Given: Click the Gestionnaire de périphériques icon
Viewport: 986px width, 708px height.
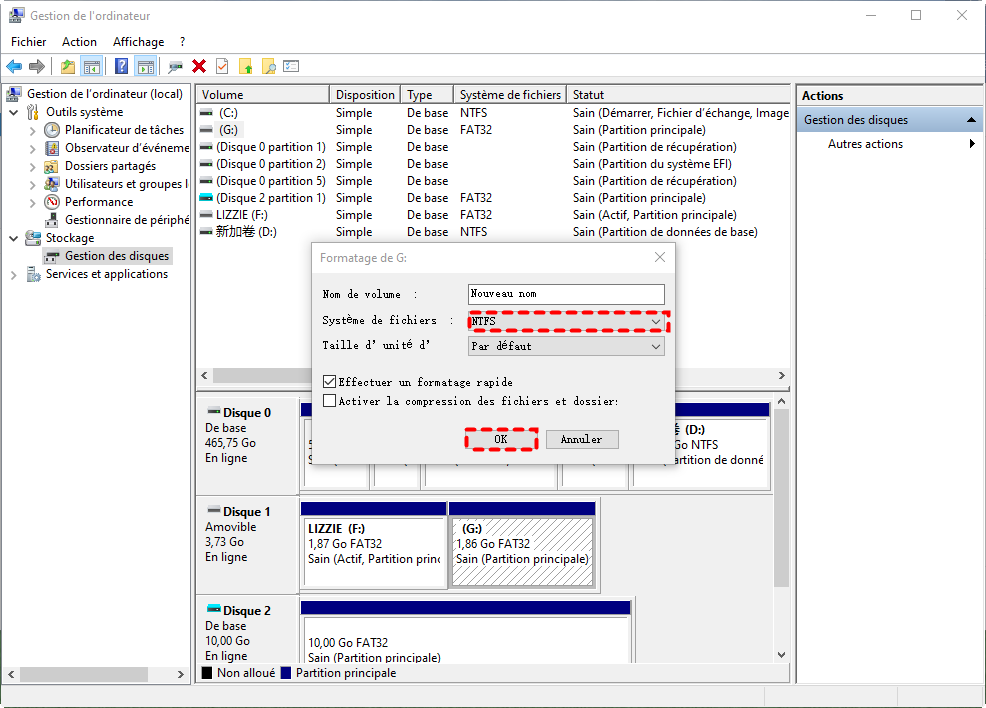Looking at the screenshot, I should (52, 220).
